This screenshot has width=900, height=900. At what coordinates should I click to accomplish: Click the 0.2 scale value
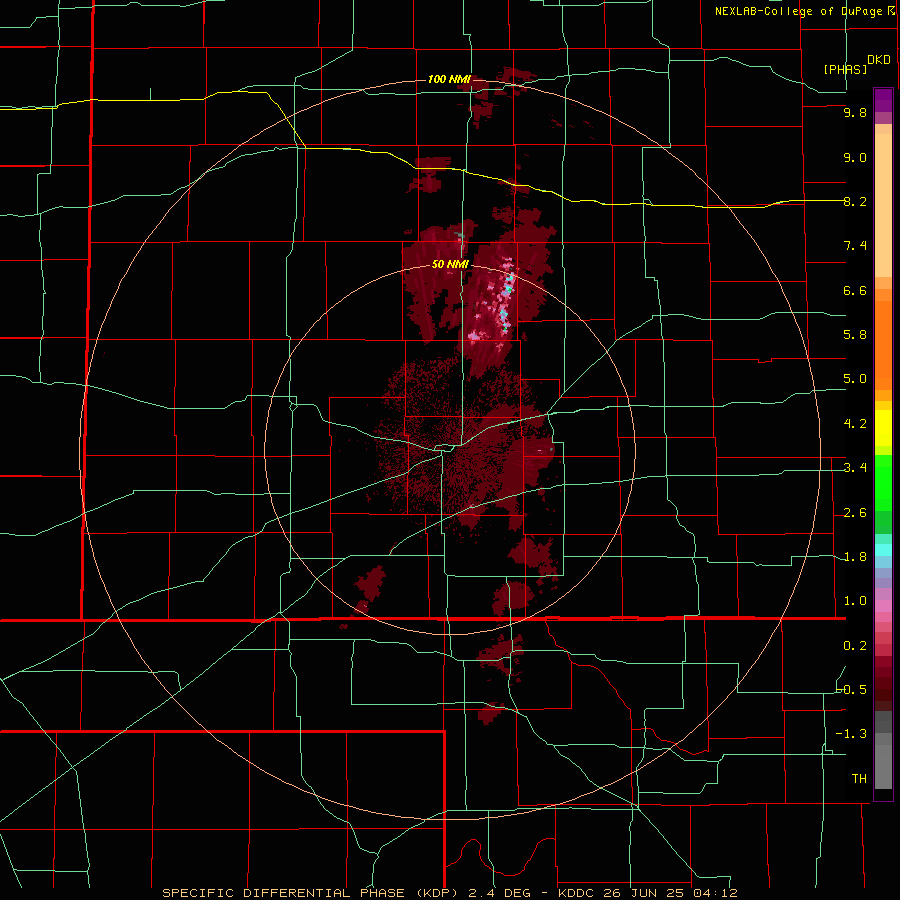coord(855,646)
